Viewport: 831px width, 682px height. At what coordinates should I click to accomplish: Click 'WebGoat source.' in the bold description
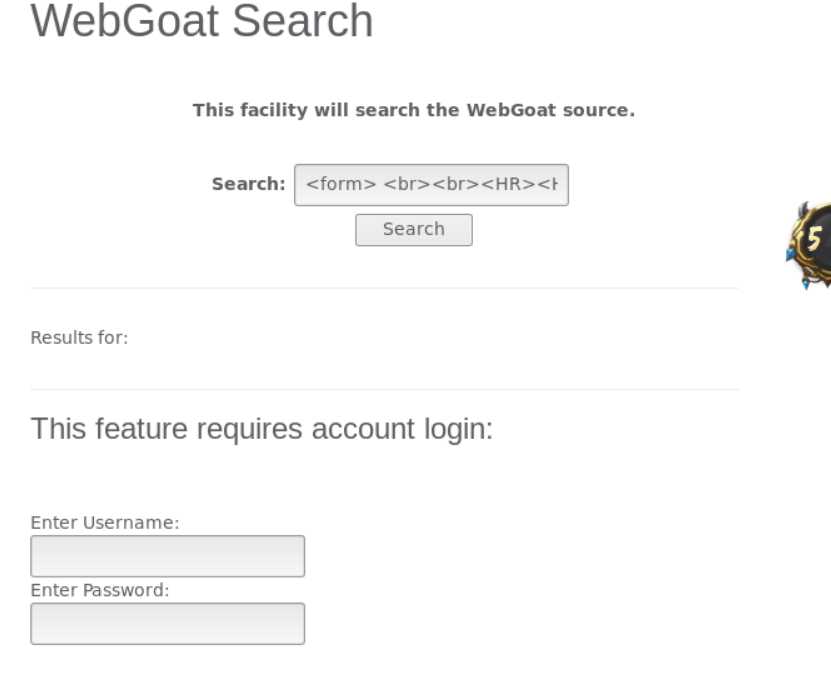pos(551,110)
